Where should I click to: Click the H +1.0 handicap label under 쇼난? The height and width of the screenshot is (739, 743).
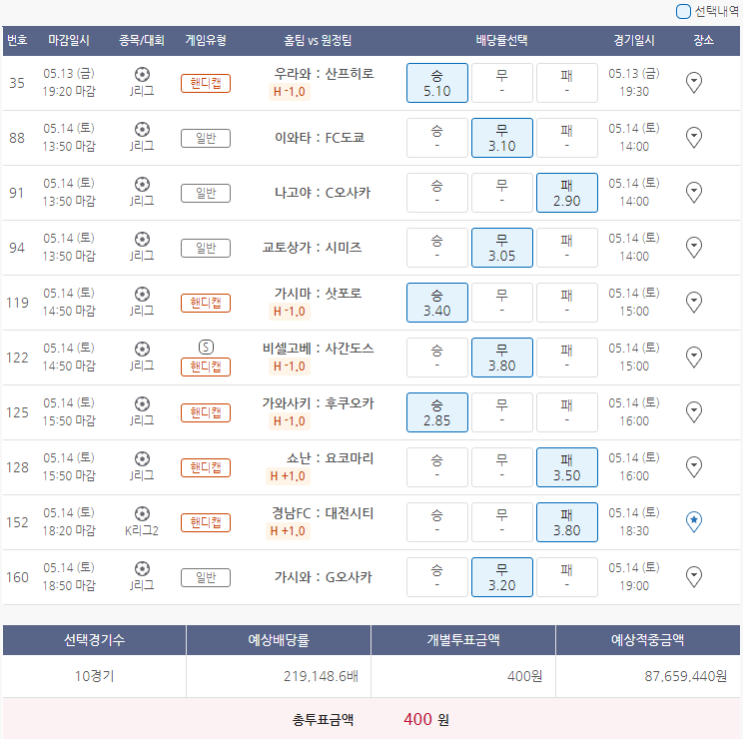click(x=288, y=477)
